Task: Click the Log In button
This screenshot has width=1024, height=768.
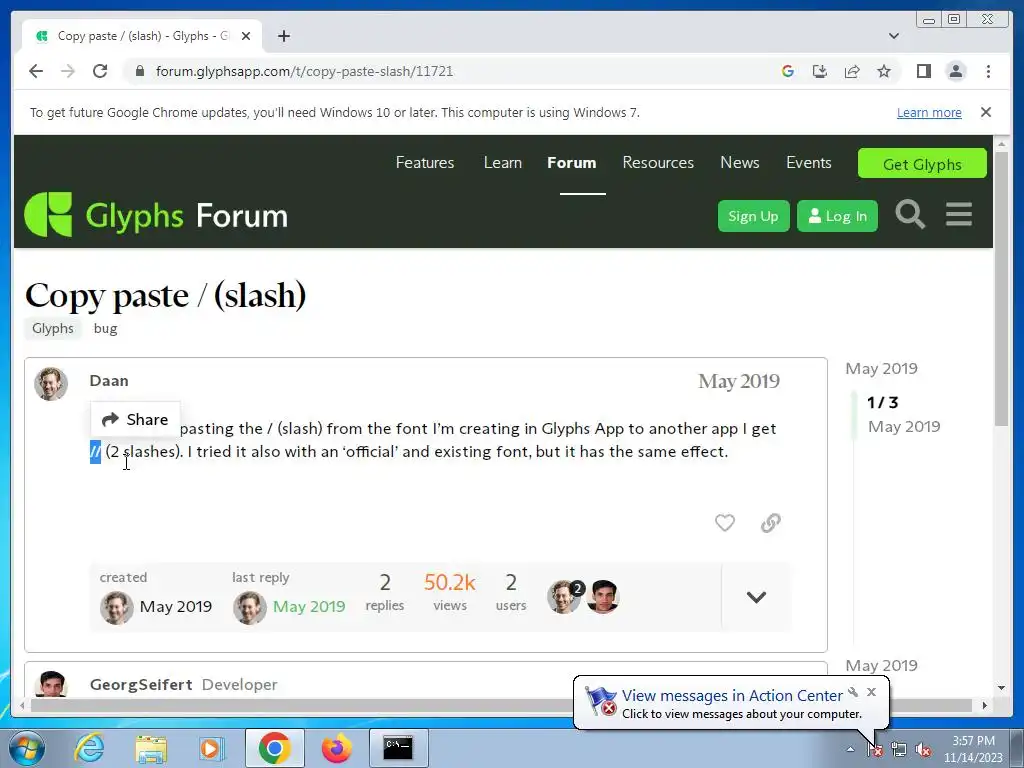Action: (x=837, y=216)
